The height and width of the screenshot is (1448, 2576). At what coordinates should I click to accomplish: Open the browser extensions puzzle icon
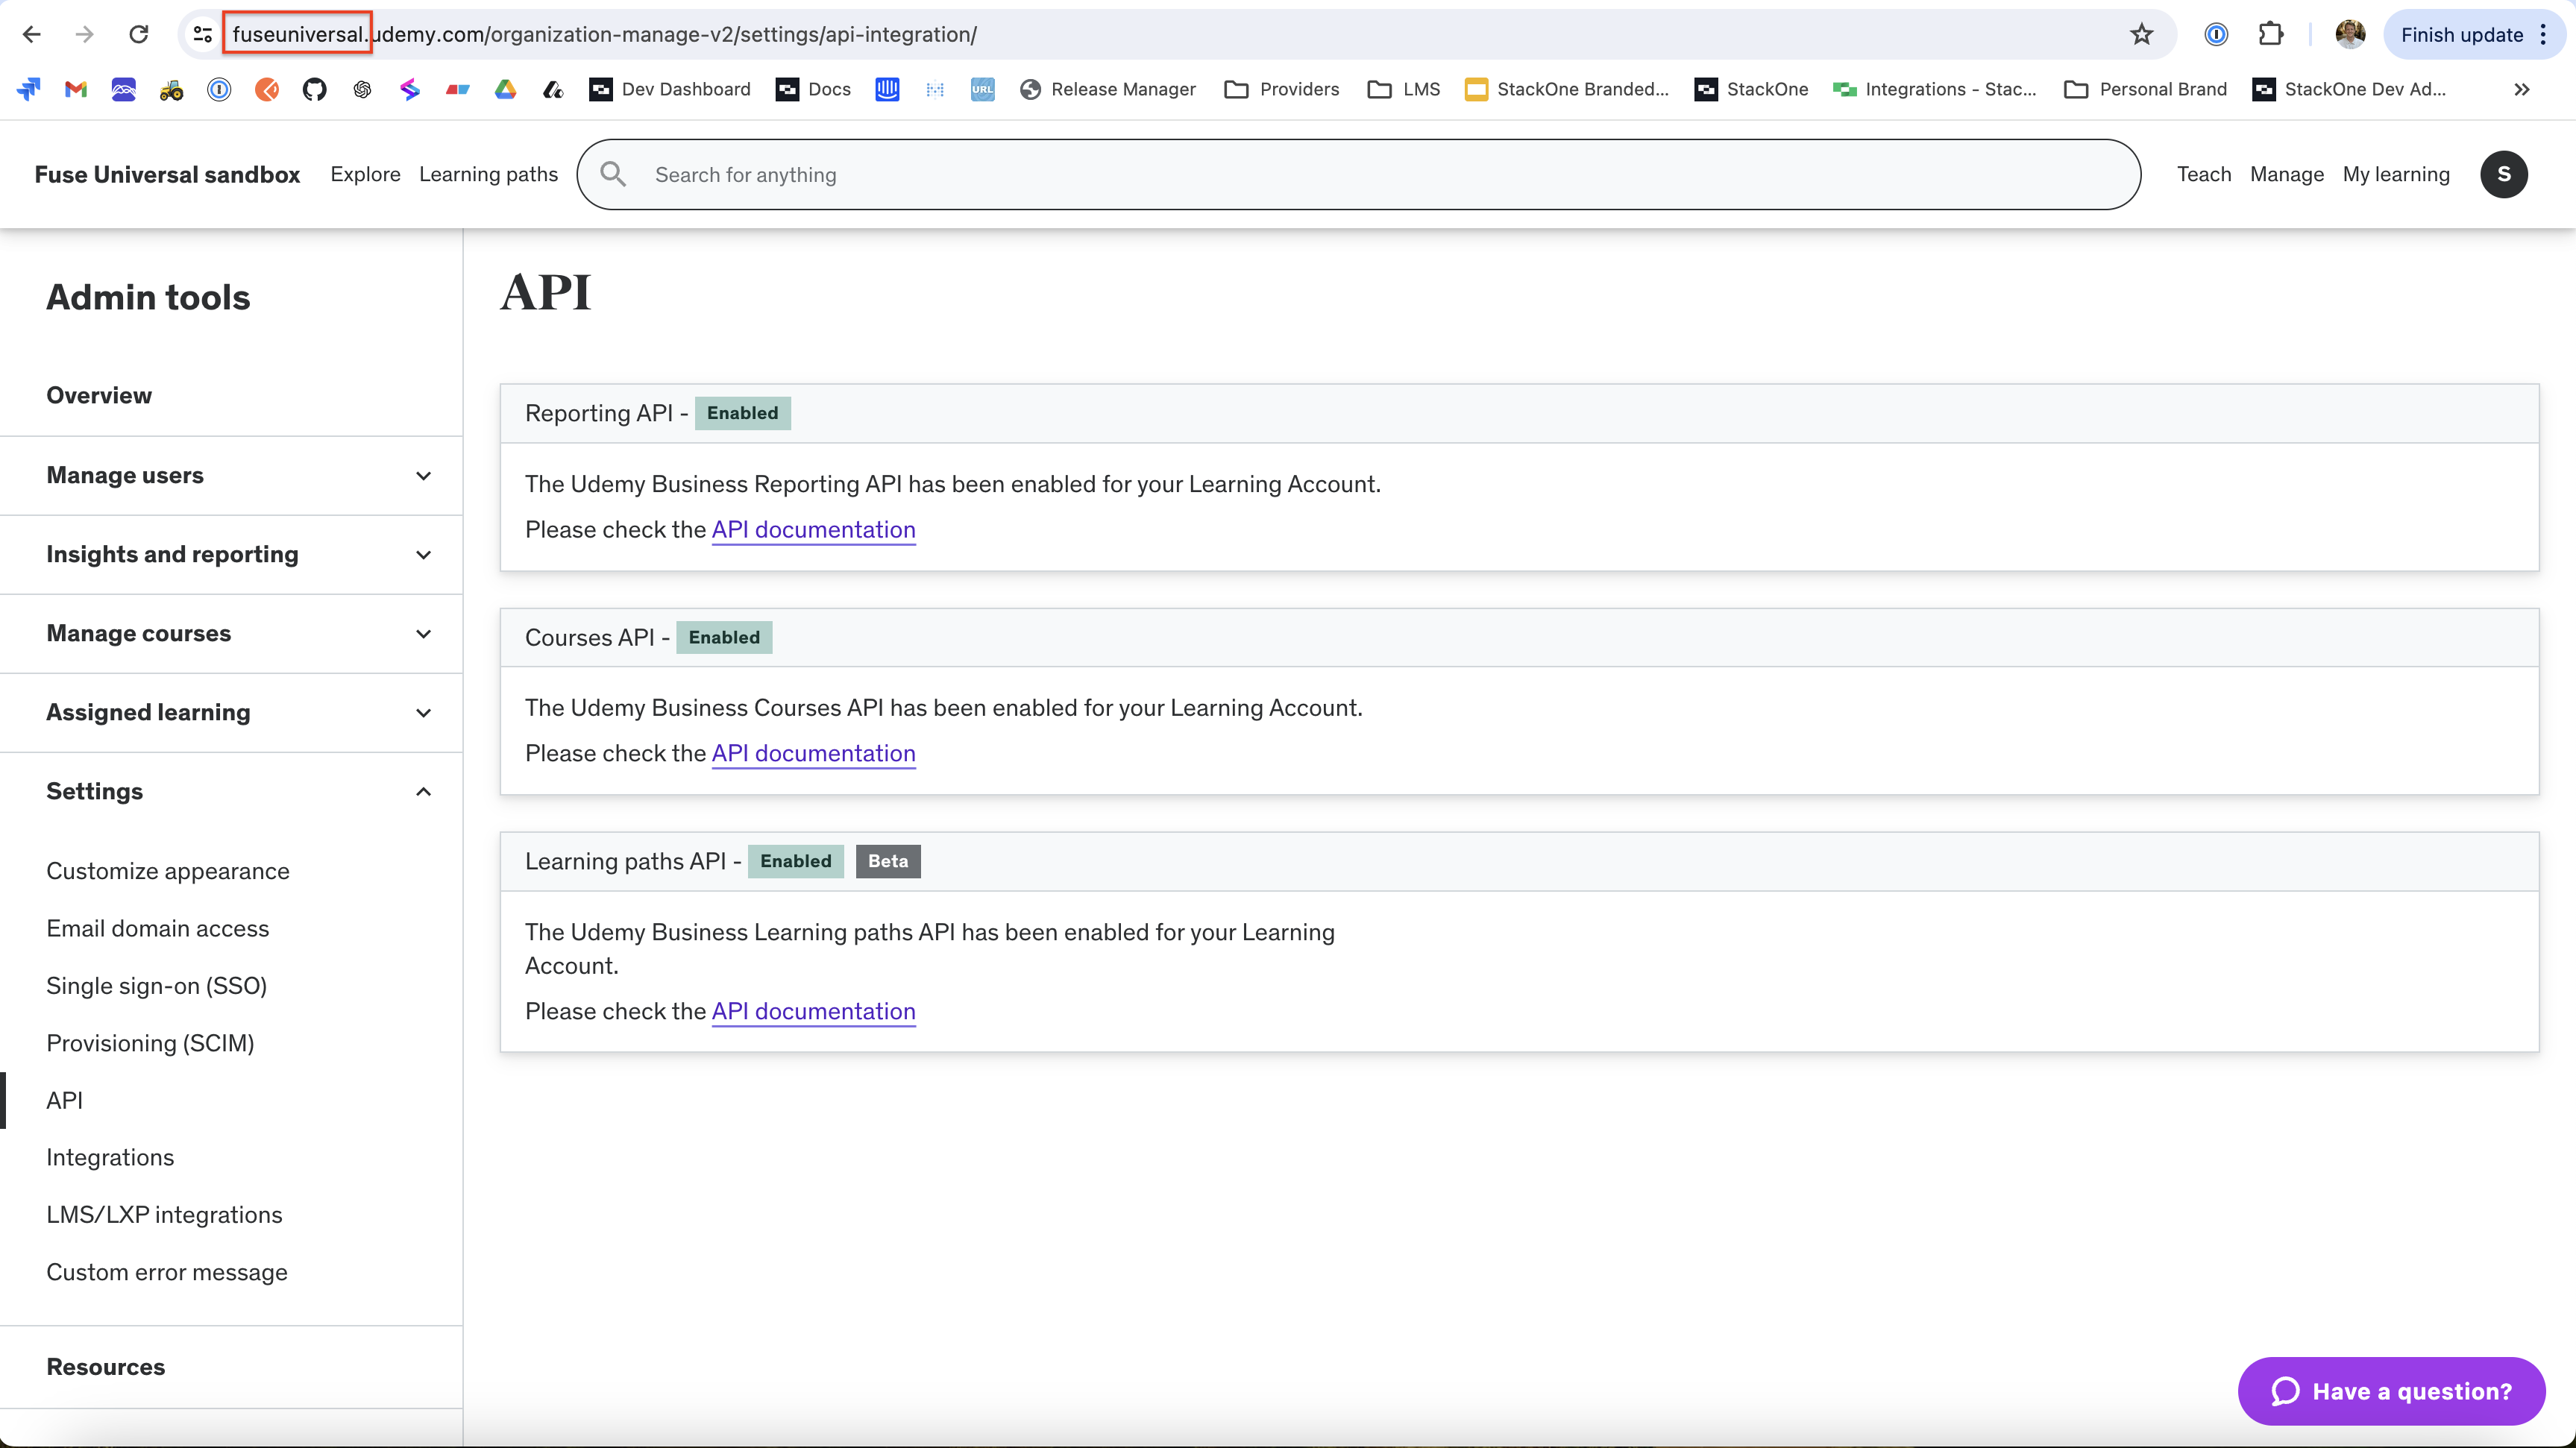click(2270, 34)
